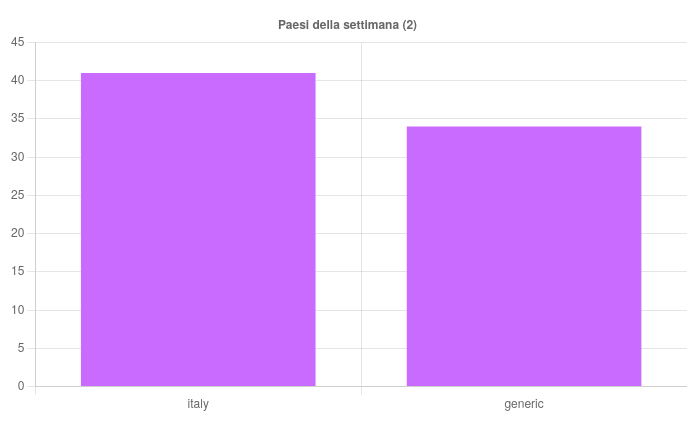Click the generic bar in the chart
693x421 pixels.
(x=524, y=256)
